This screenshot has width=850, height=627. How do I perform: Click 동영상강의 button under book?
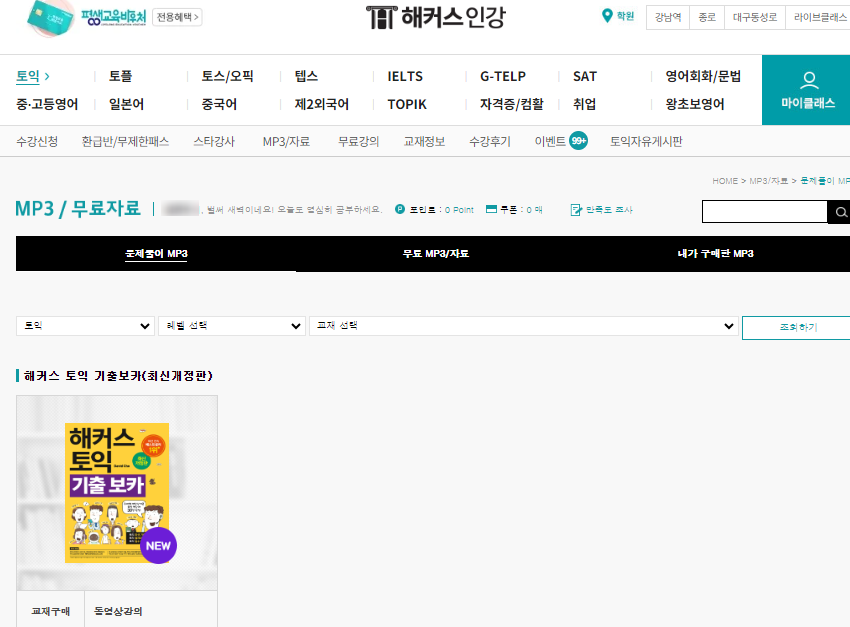[x=118, y=611]
